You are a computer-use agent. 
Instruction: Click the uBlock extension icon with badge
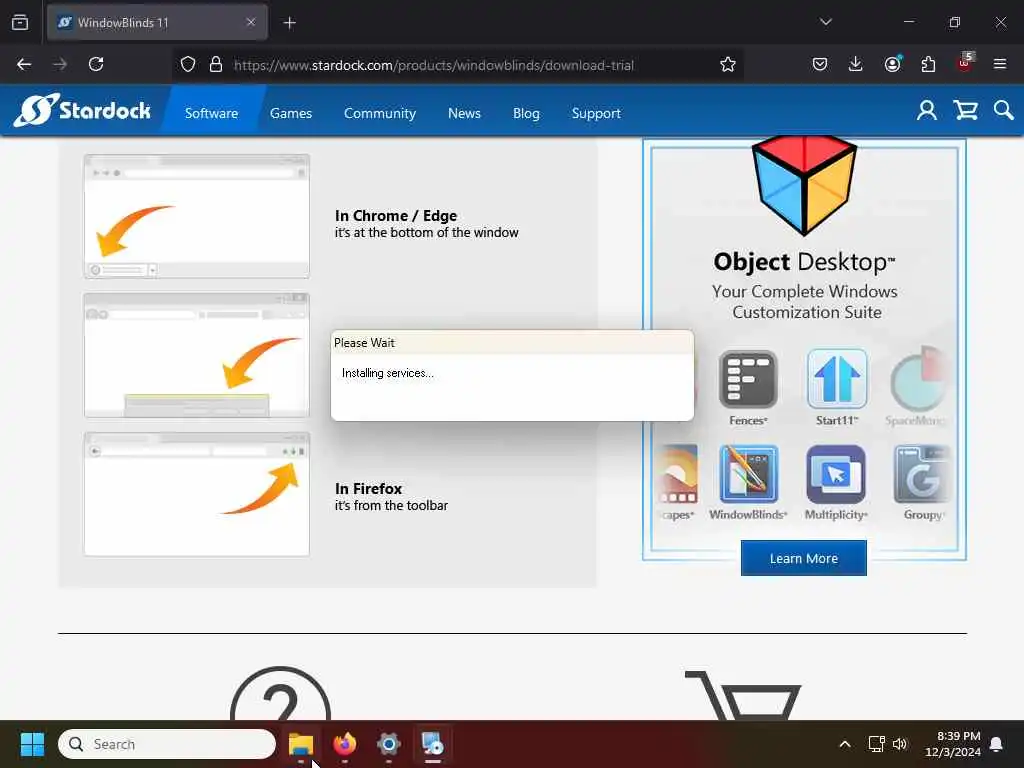(965, 63)
